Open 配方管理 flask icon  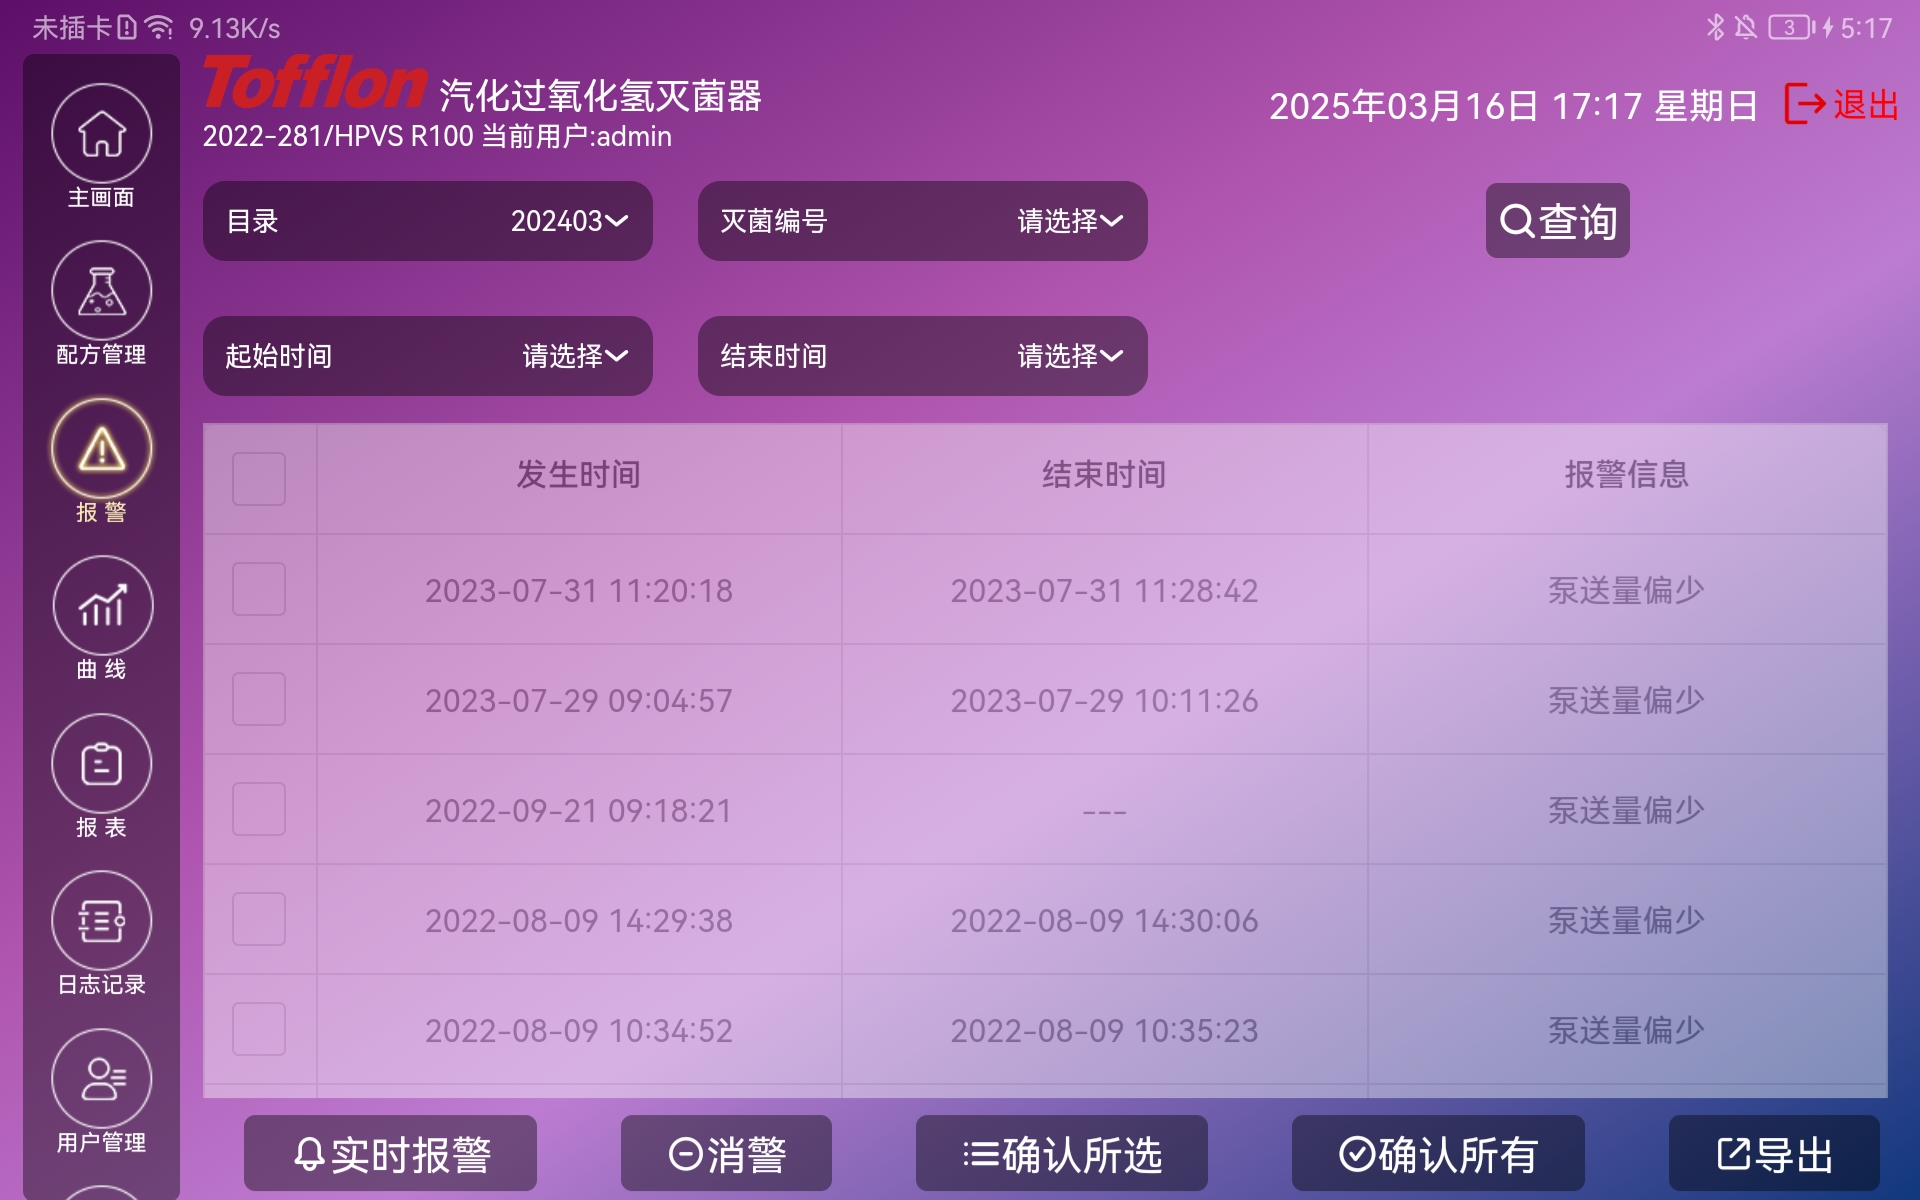(x=102, y=291)
